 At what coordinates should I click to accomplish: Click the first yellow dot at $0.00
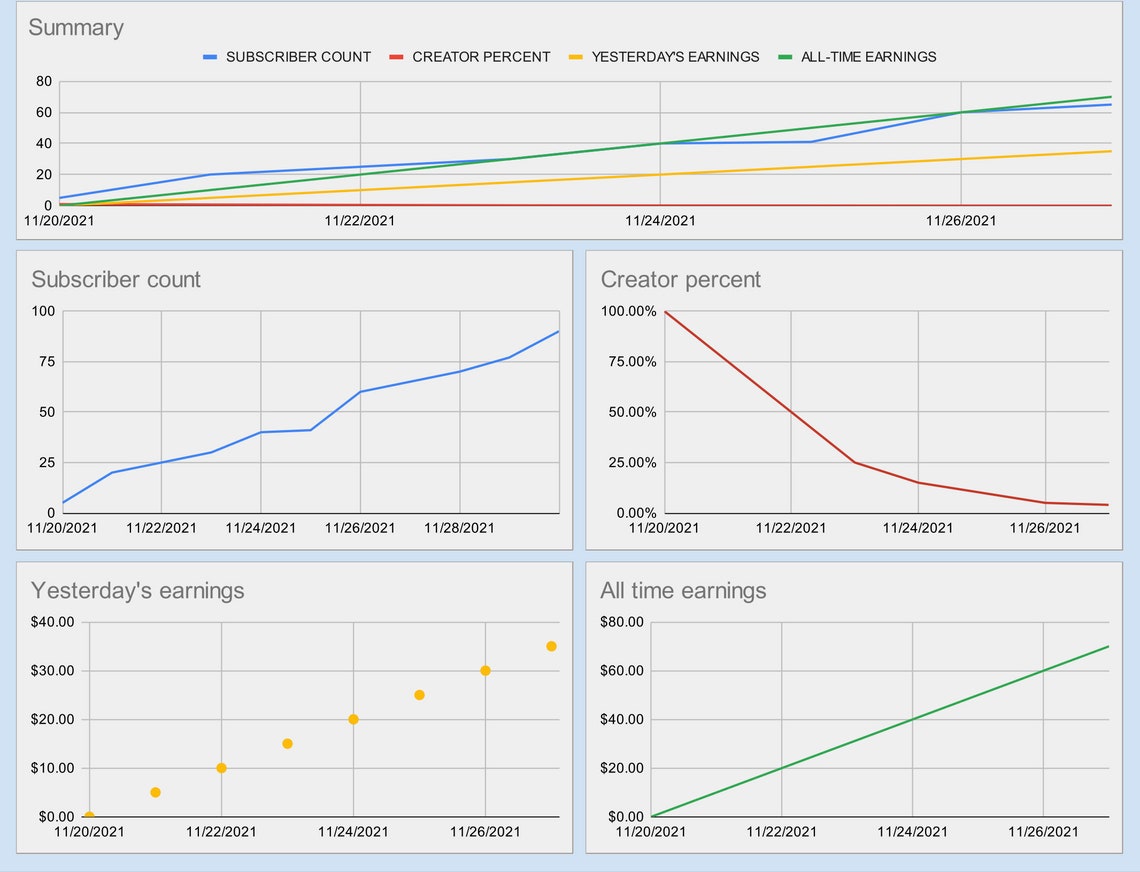pyautogui.click(x=88, y=816)
